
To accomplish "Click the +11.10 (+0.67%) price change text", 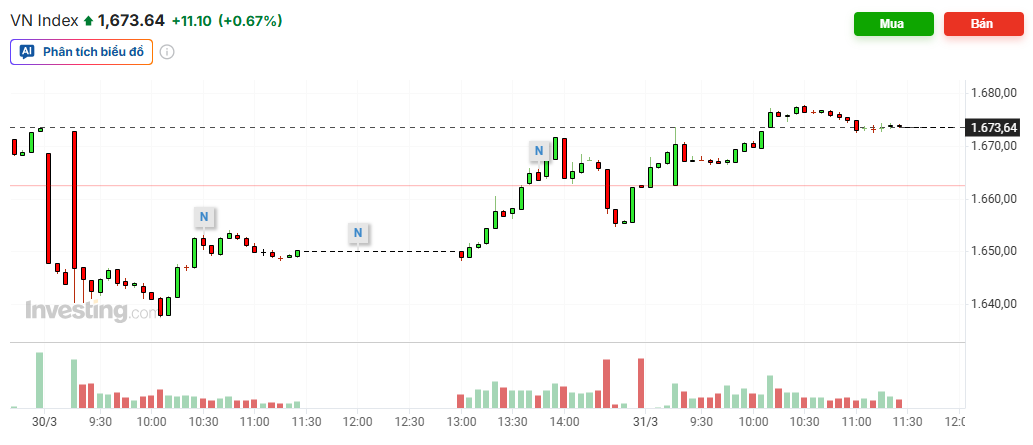I will [227, 20].
